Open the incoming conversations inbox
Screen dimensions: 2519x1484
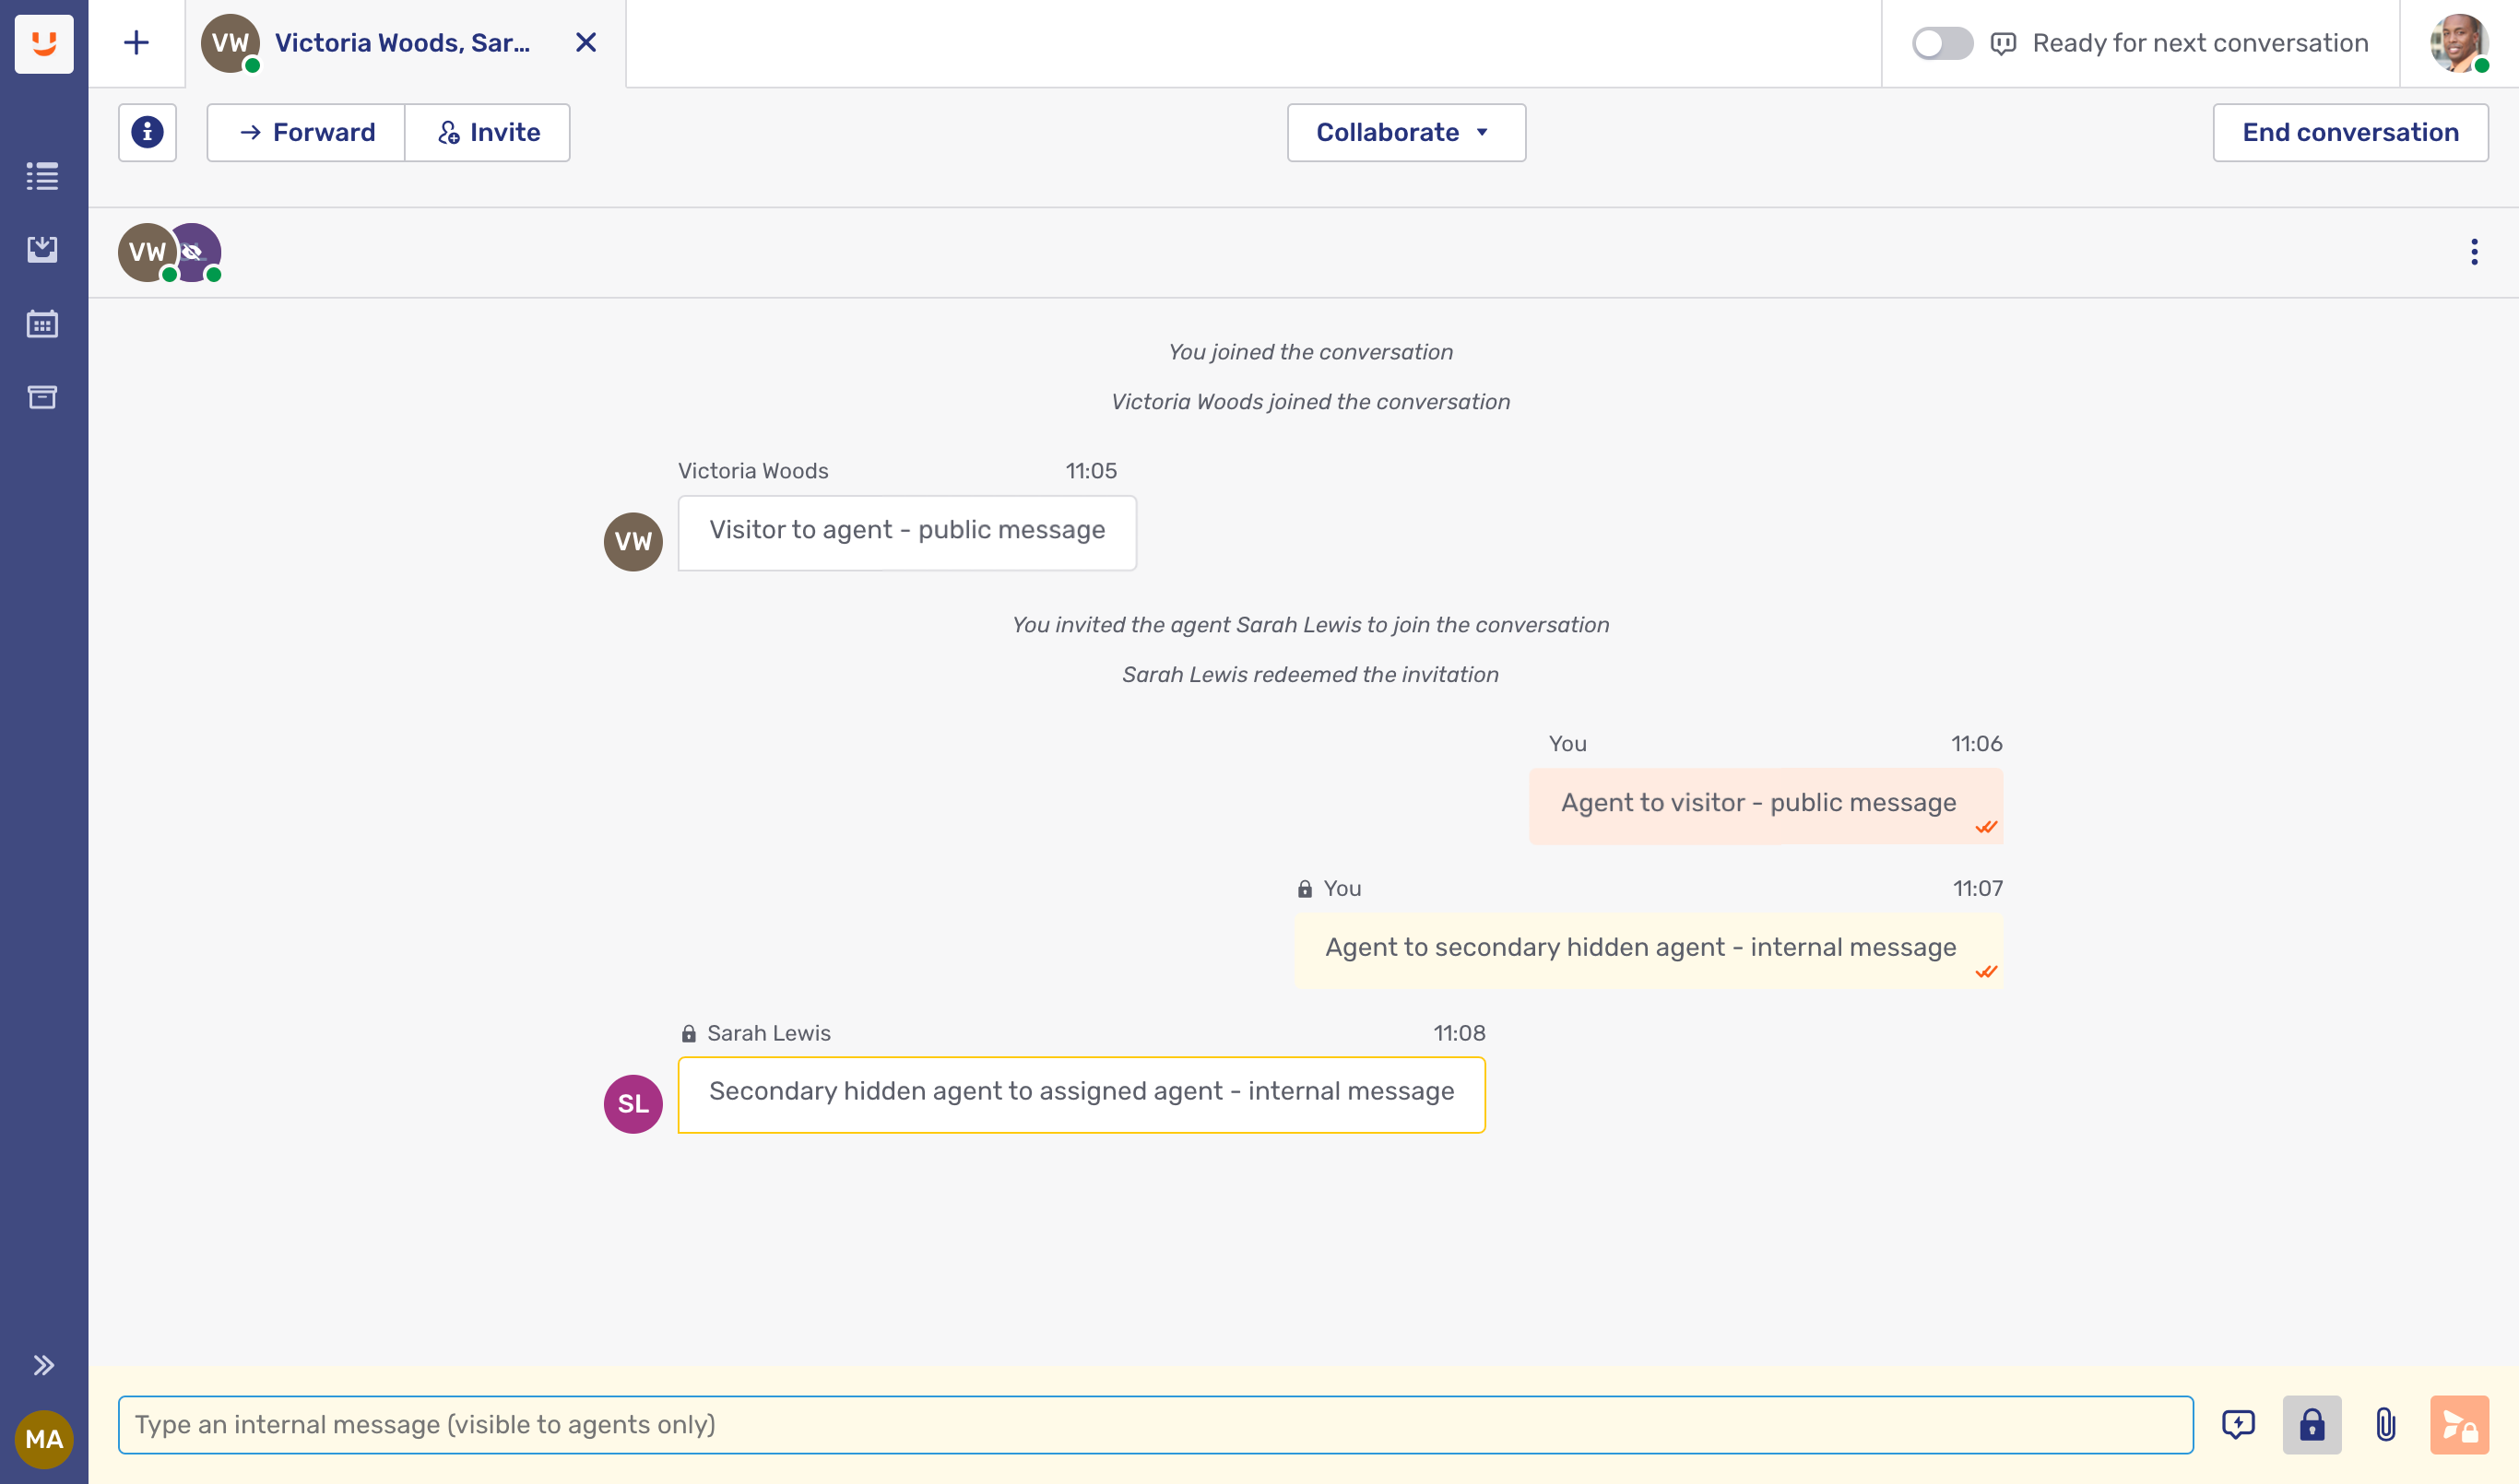(43, 250)
